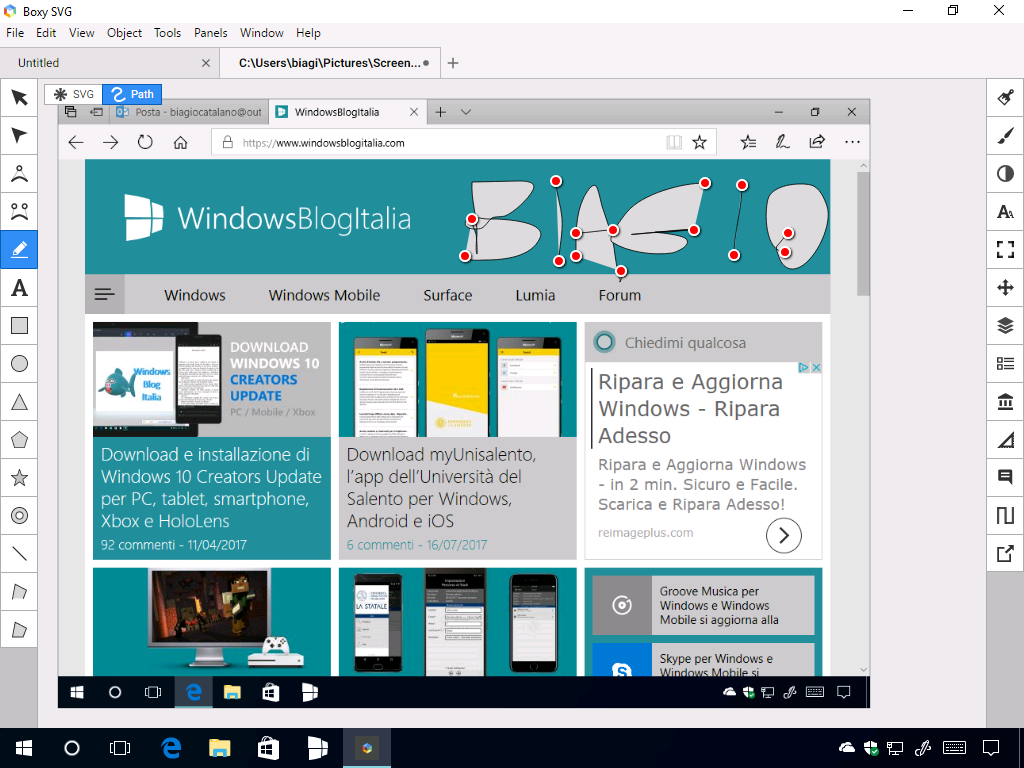The width and height of the screenshot is (1024, 768).
Task: Click the Boxy SVG icon in Windows taskbar
Action: 366,748
